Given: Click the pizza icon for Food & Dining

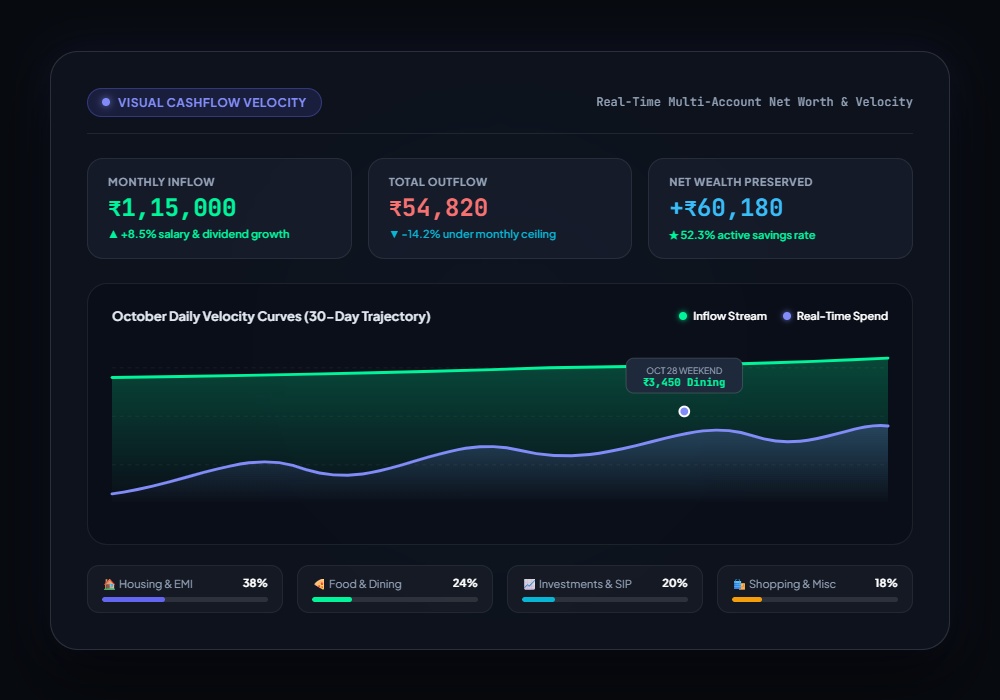Looking at the screenshot, I should pos(319,584).
